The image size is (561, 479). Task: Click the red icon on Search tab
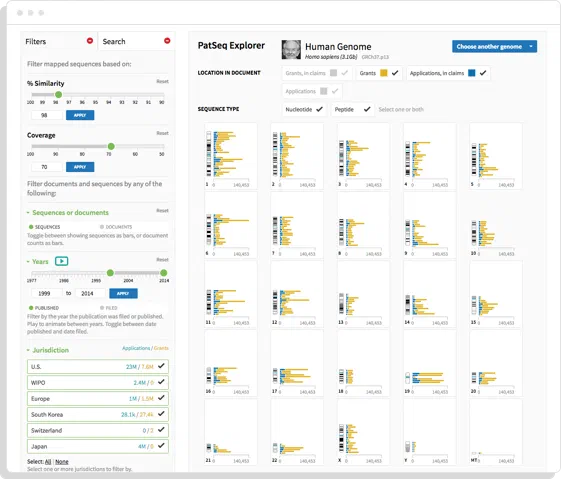click(167, 41)
